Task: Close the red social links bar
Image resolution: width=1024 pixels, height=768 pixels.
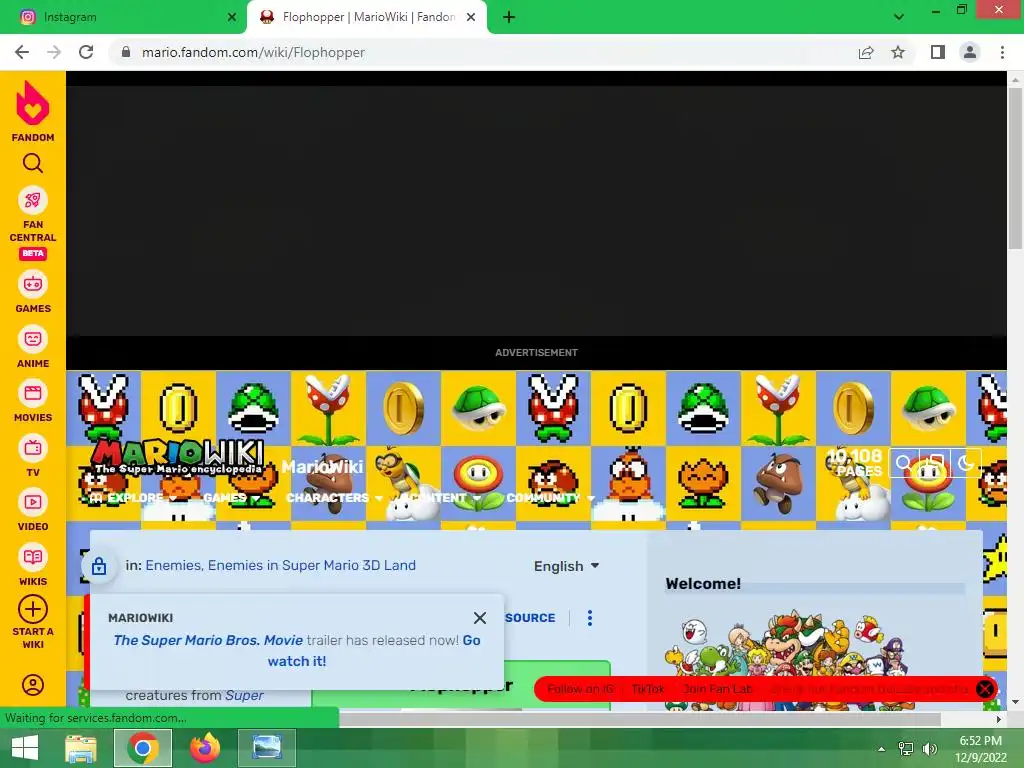Action: (x=985, y=688)
